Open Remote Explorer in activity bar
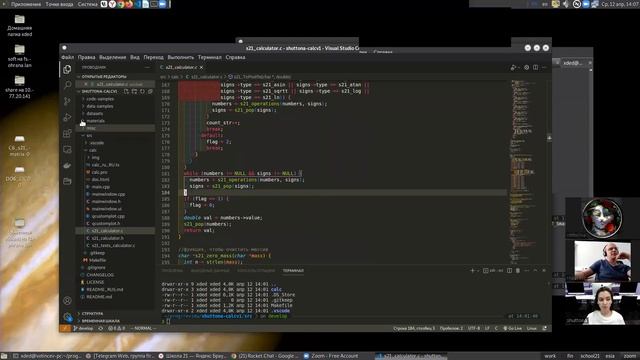This screenshot has height=360, width=640. coord(68,149)
